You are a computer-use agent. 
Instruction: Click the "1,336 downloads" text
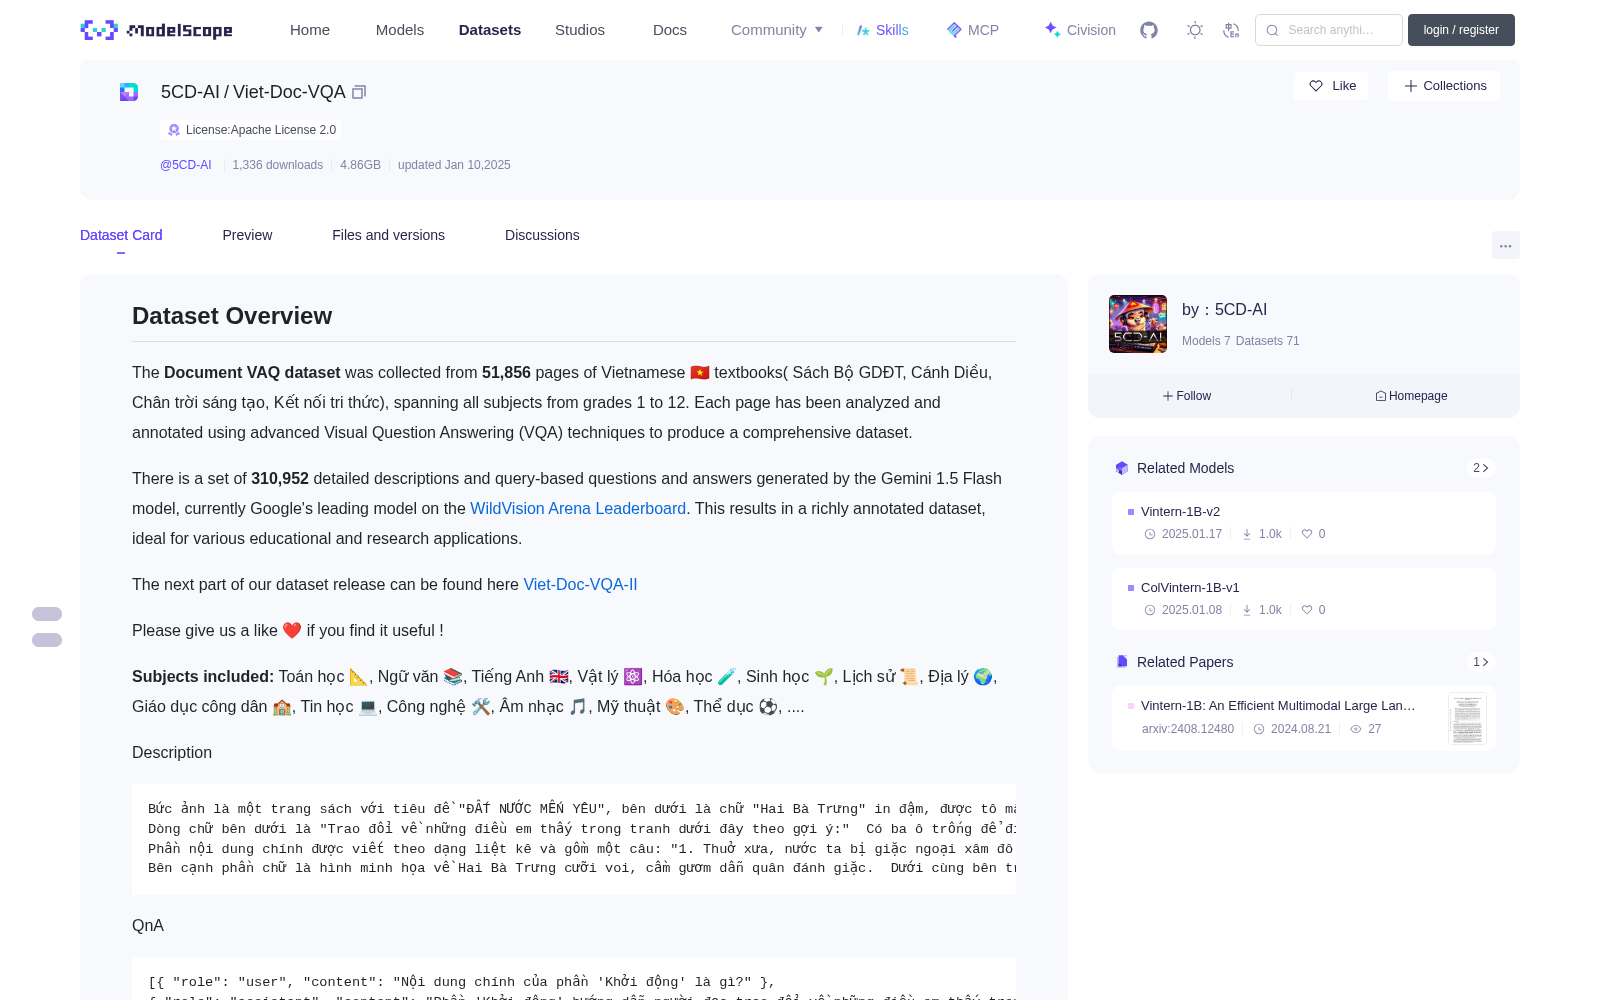(278, 165)
